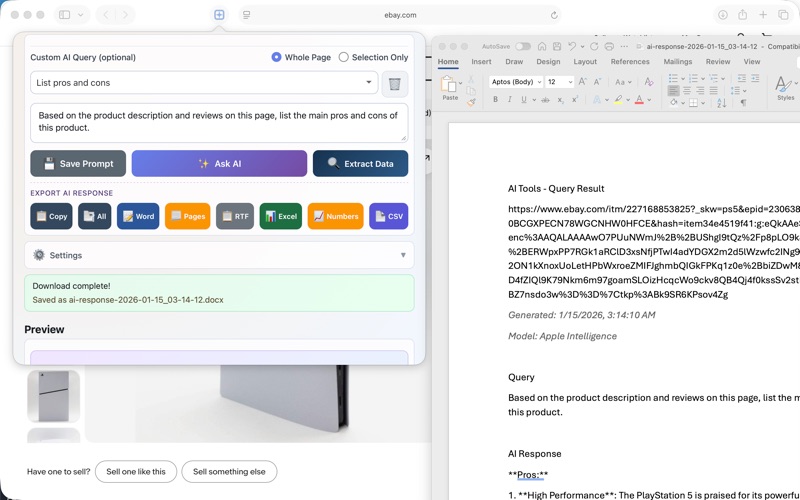The height and width of the screenshot is (500, 800).
Task: Switch to the Insert tab in Word
Action: click(481, 62)
